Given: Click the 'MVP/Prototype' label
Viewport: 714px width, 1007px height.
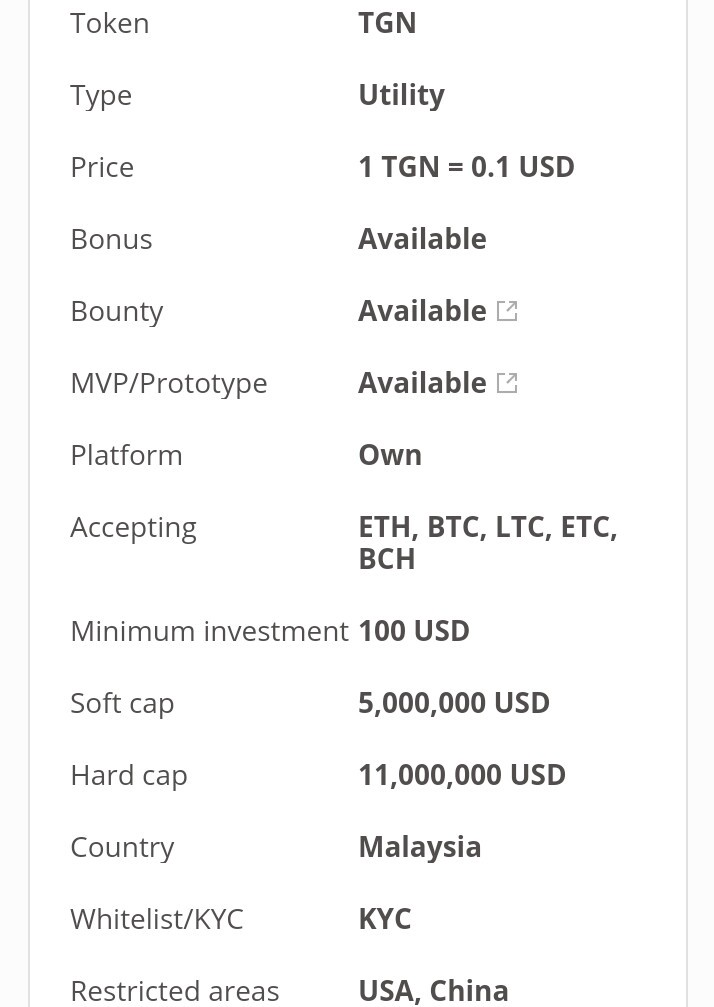Looking at the screenshot, I should 169,383.
